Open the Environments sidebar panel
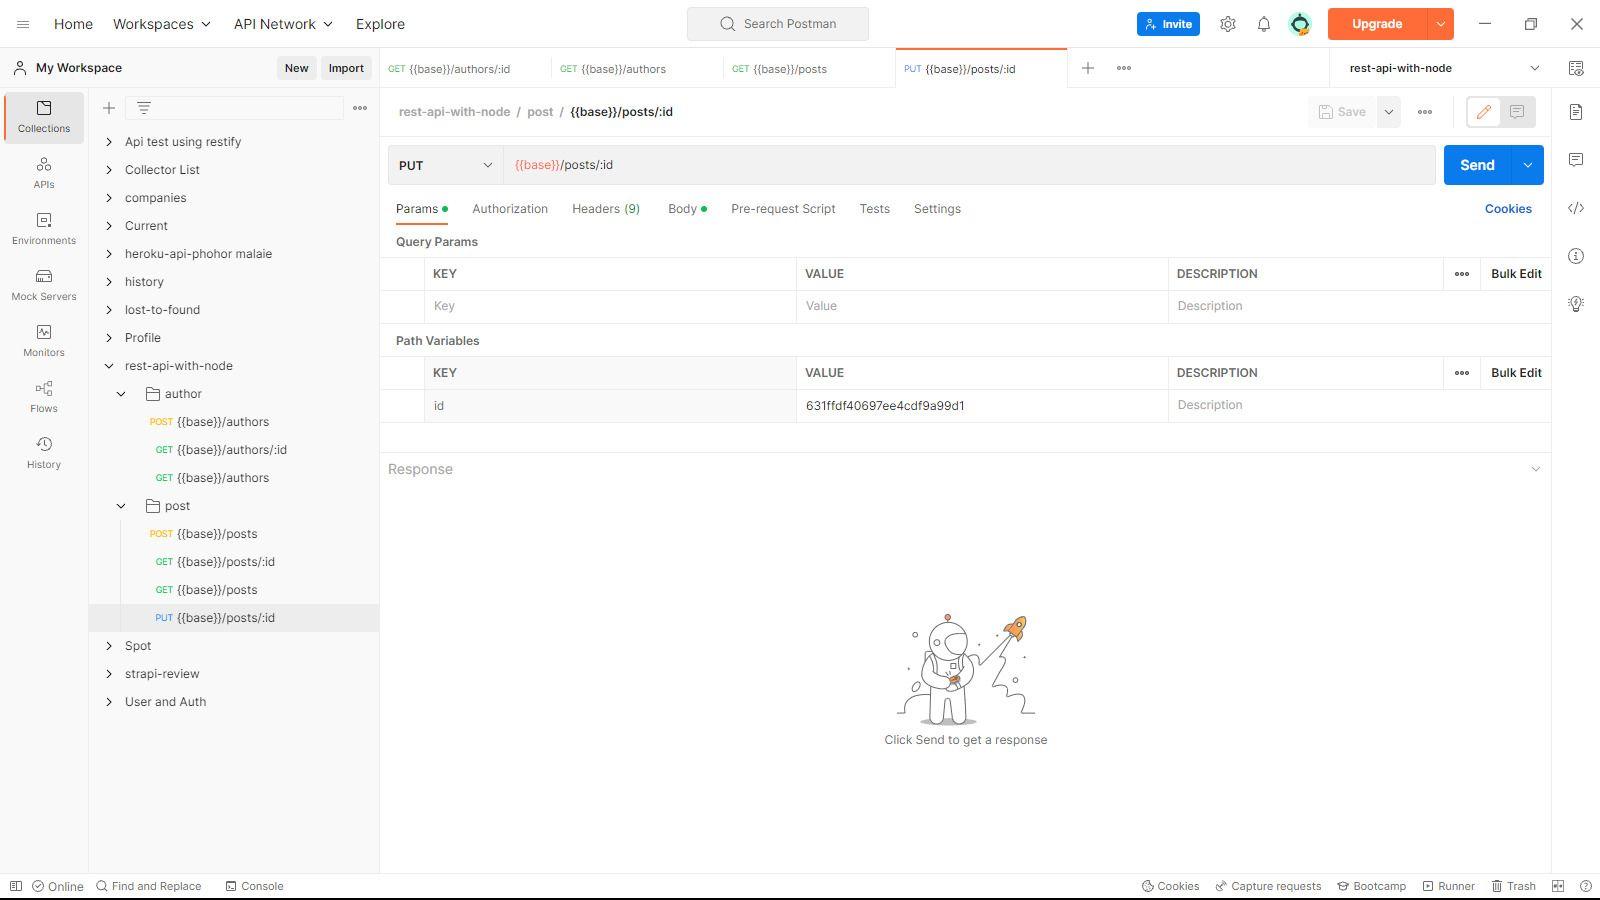Screen dimensions: 1600x900 click(x=44, y=228)
